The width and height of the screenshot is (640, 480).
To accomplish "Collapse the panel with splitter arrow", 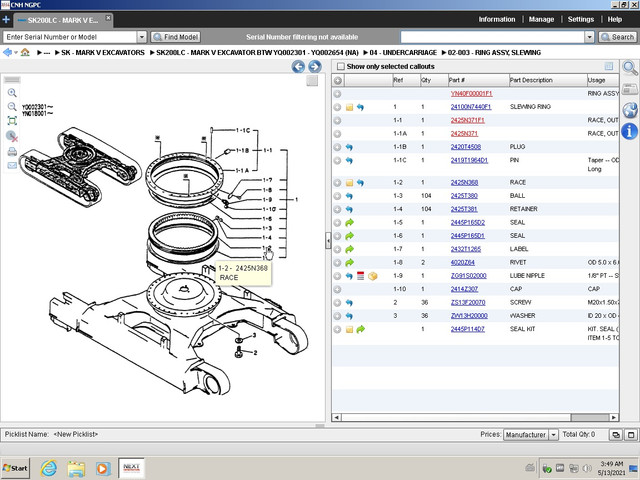I will [328, 241].
